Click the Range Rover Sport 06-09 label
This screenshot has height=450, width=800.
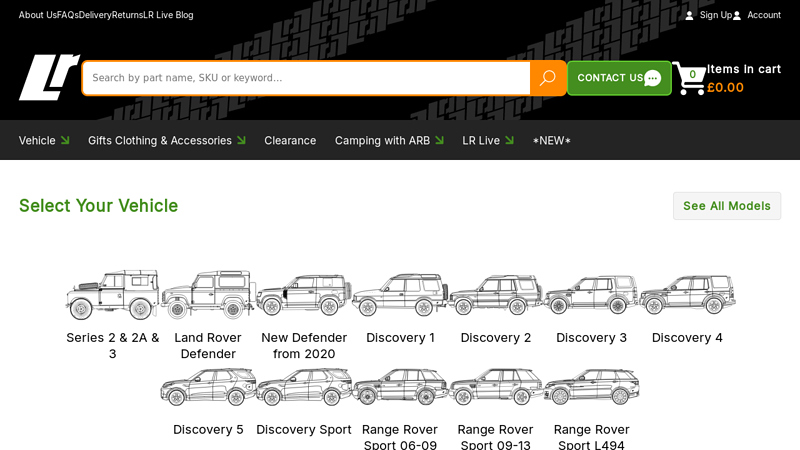click(x=400, y=437)
